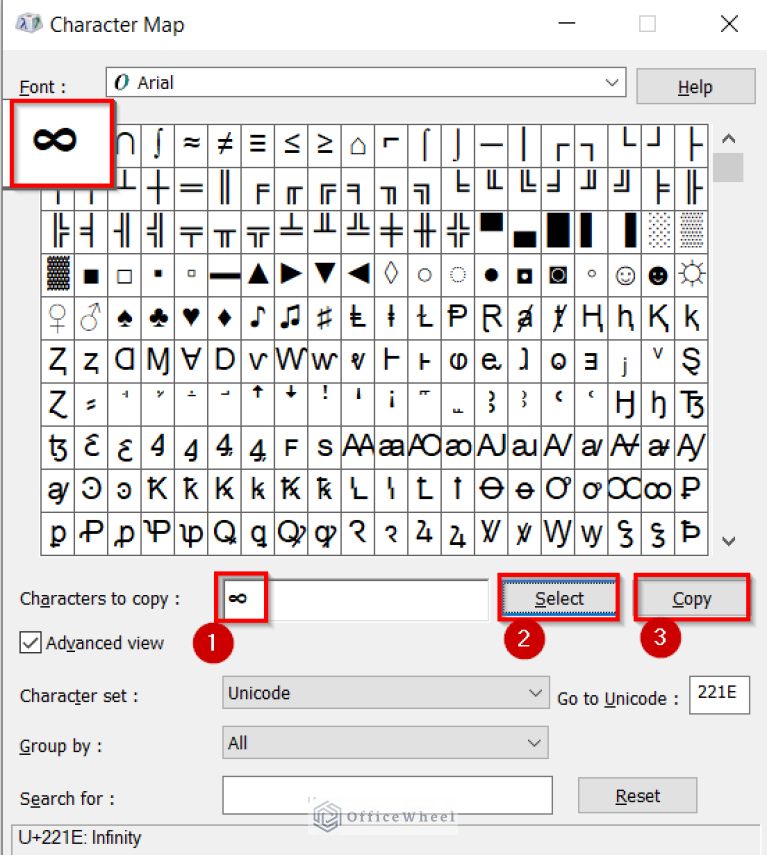Open the Font dropdown showing Arial
Screen dimensions: 767x855
click(366, 82)
